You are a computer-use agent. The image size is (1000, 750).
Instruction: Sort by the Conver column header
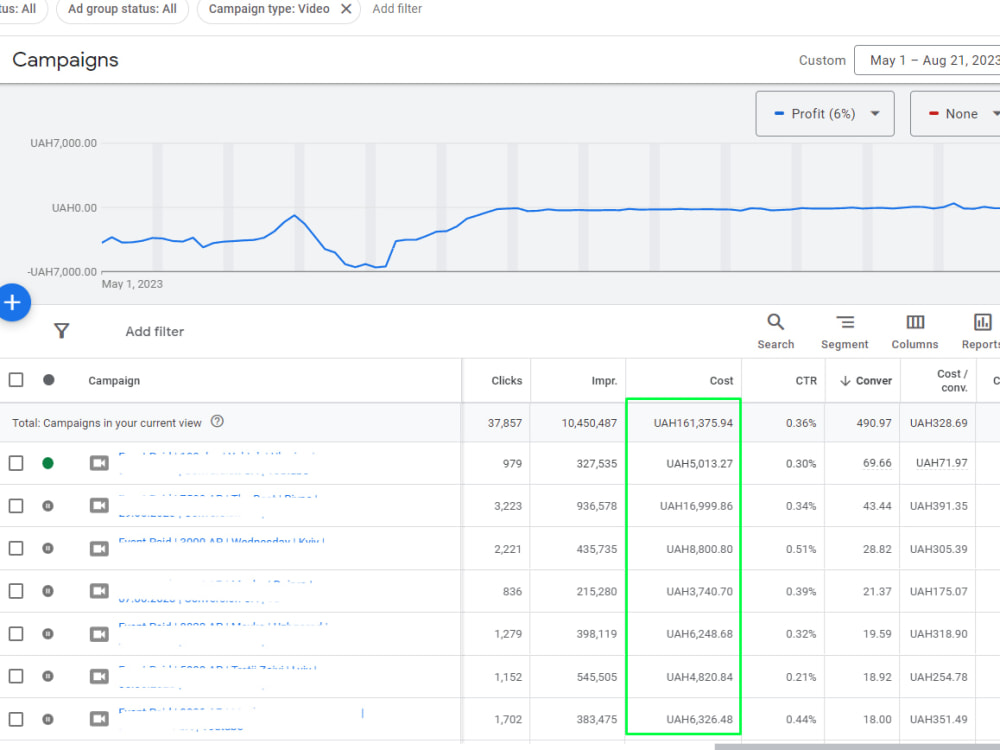point(865,381)
